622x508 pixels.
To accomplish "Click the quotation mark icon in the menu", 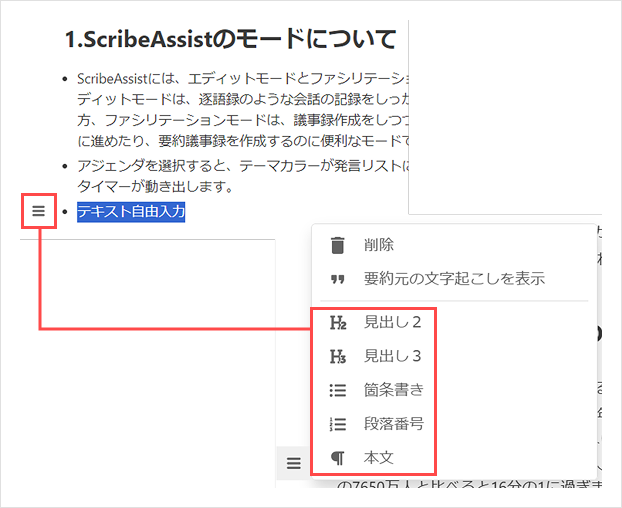I will pyautogui.click(x=338, y=279).
